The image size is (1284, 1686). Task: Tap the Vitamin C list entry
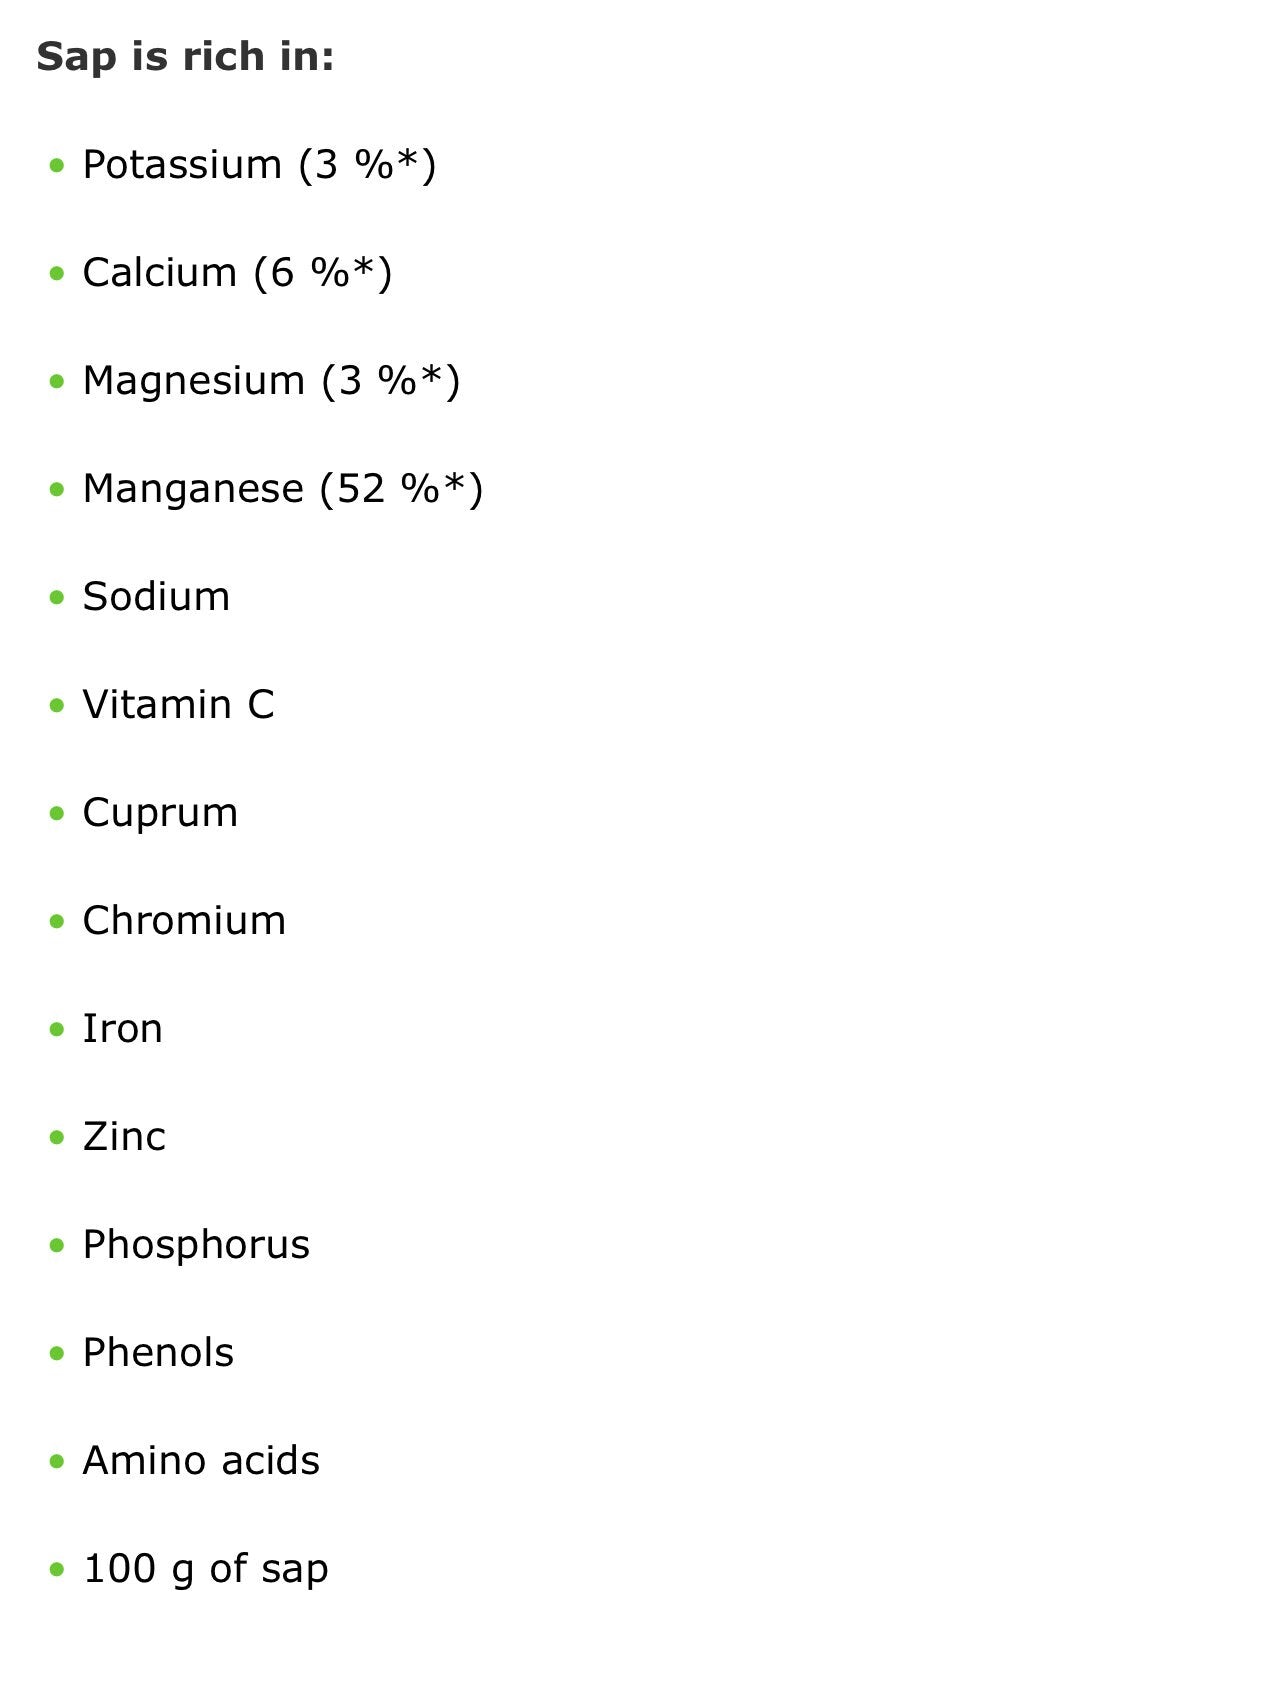tap(178, 705)
